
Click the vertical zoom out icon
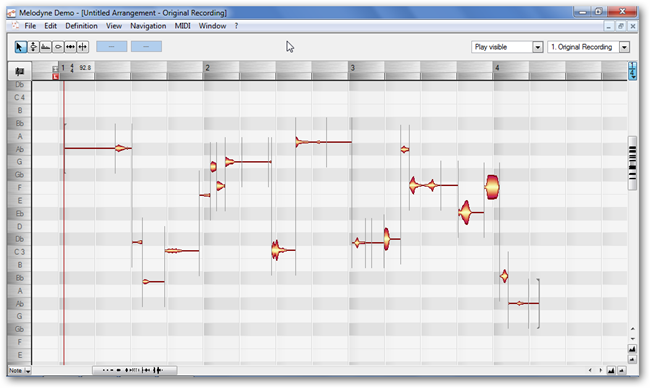(x=633, y=359)
